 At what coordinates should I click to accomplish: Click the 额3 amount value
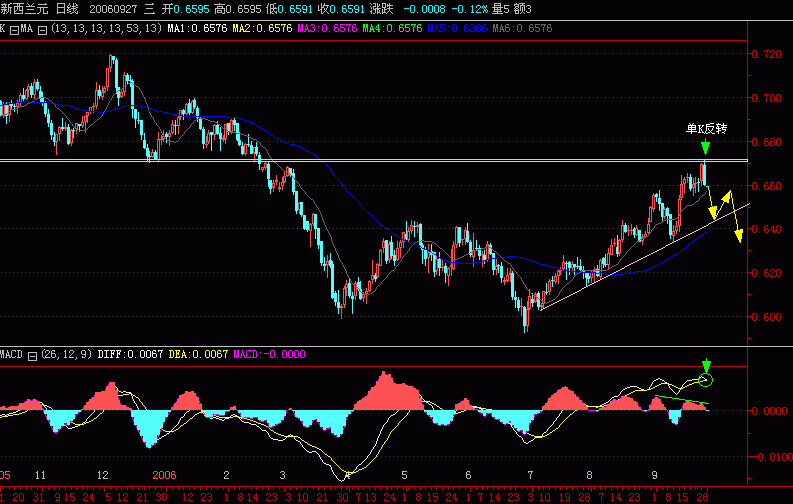(x=522, y=9)
